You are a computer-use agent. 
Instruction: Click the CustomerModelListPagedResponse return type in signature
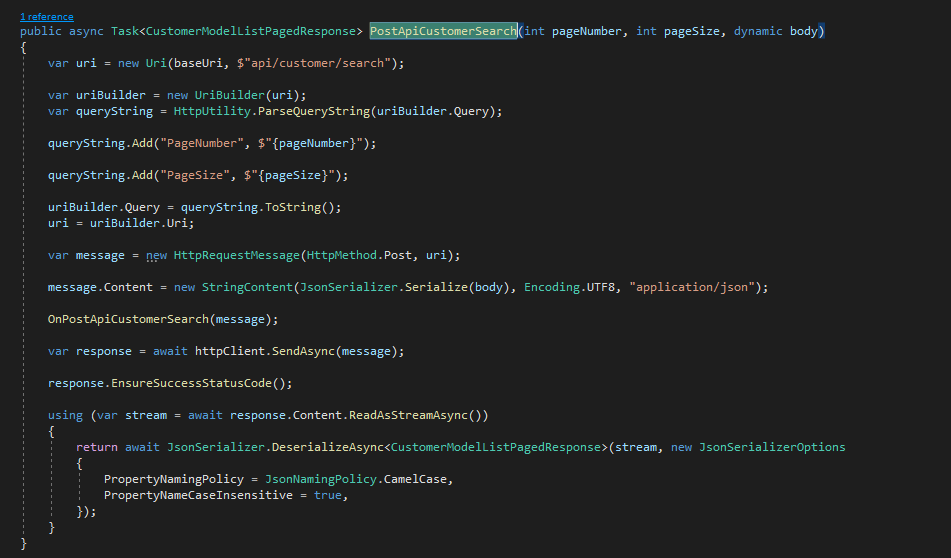point(251,31)
